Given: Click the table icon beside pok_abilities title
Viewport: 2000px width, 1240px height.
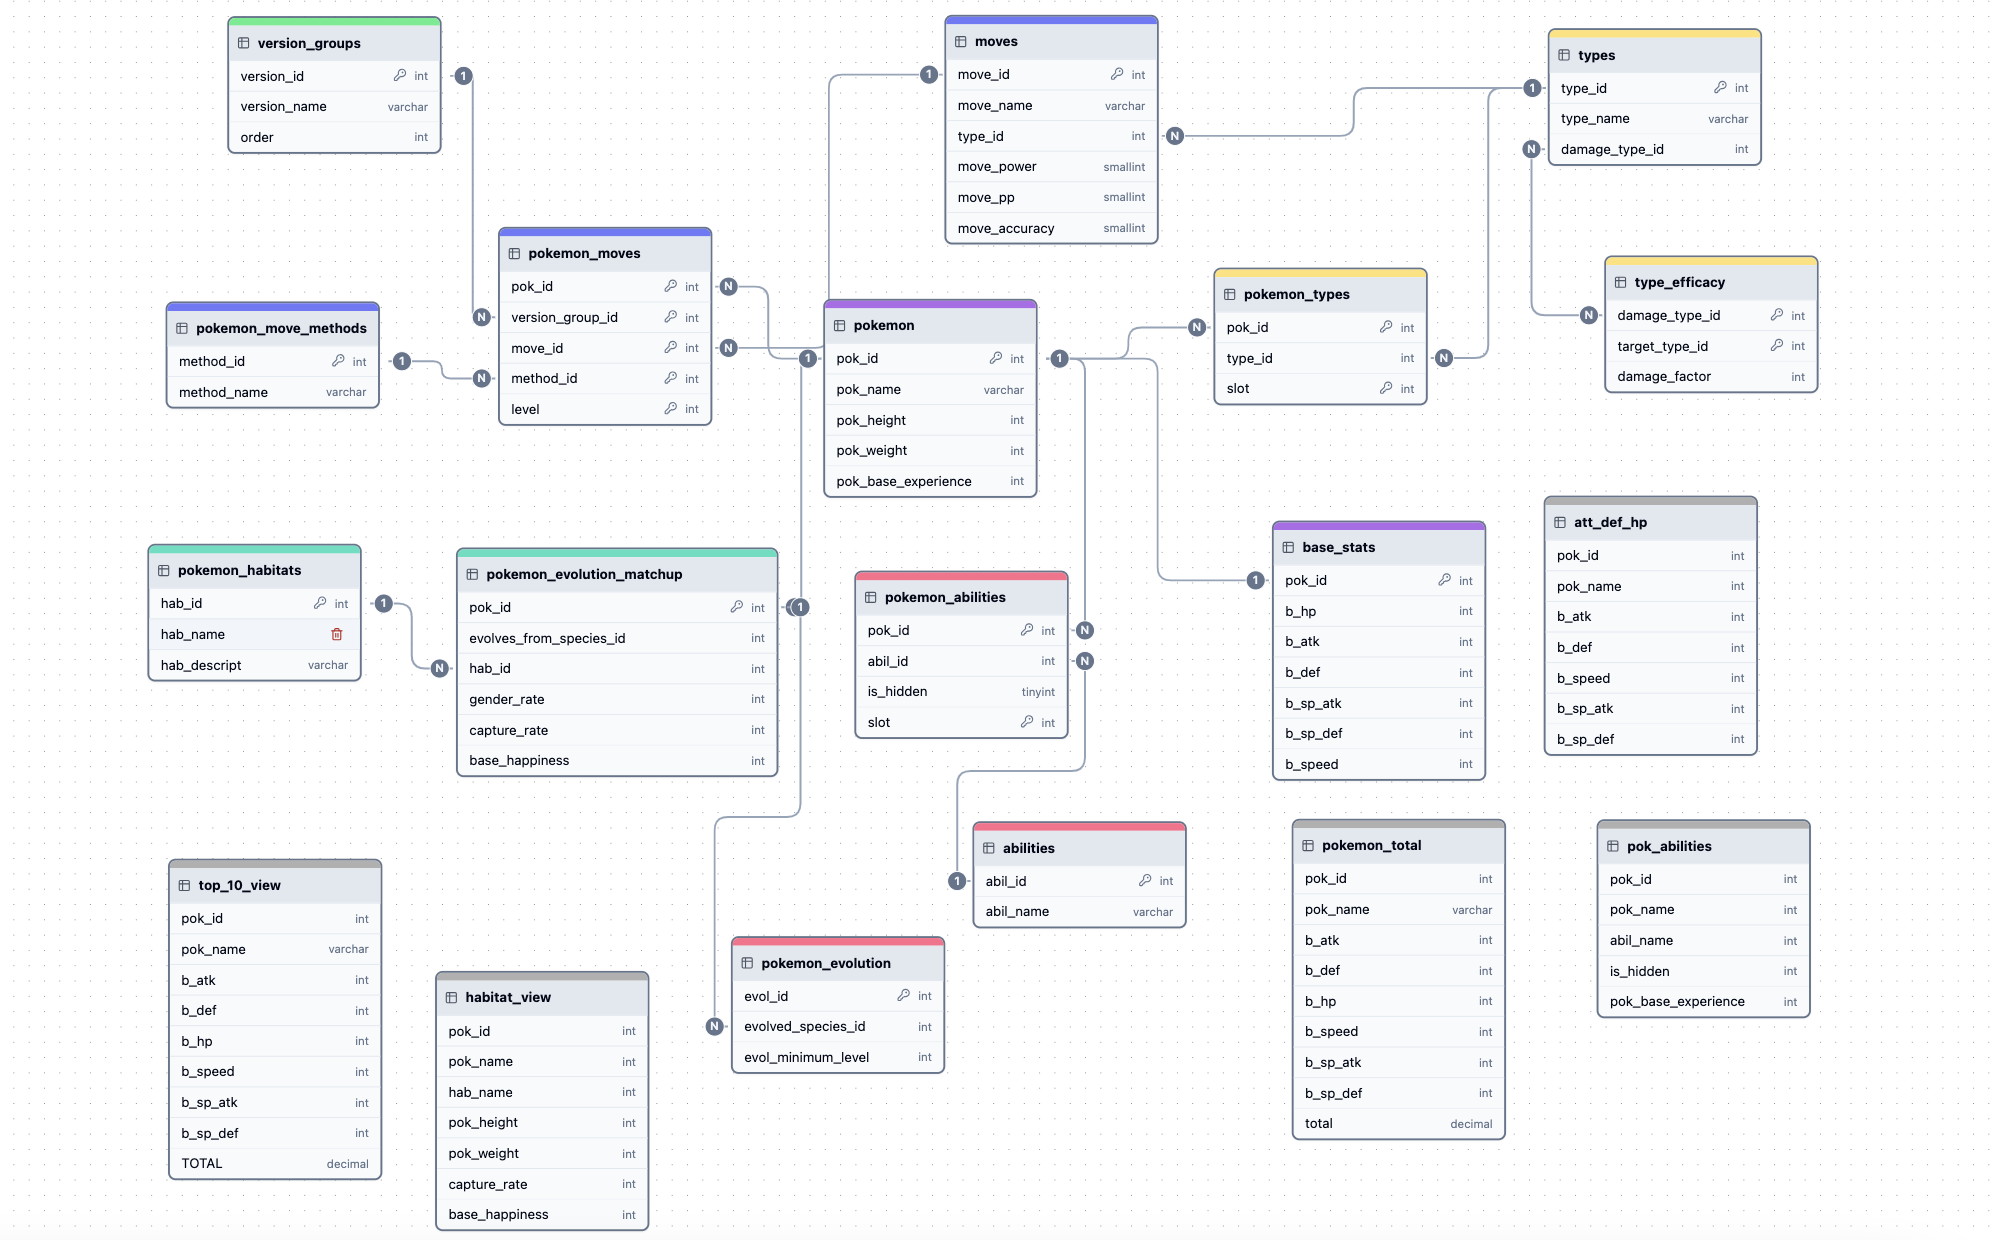Looking at the screenshot, I should click(x=1613, y=846).
